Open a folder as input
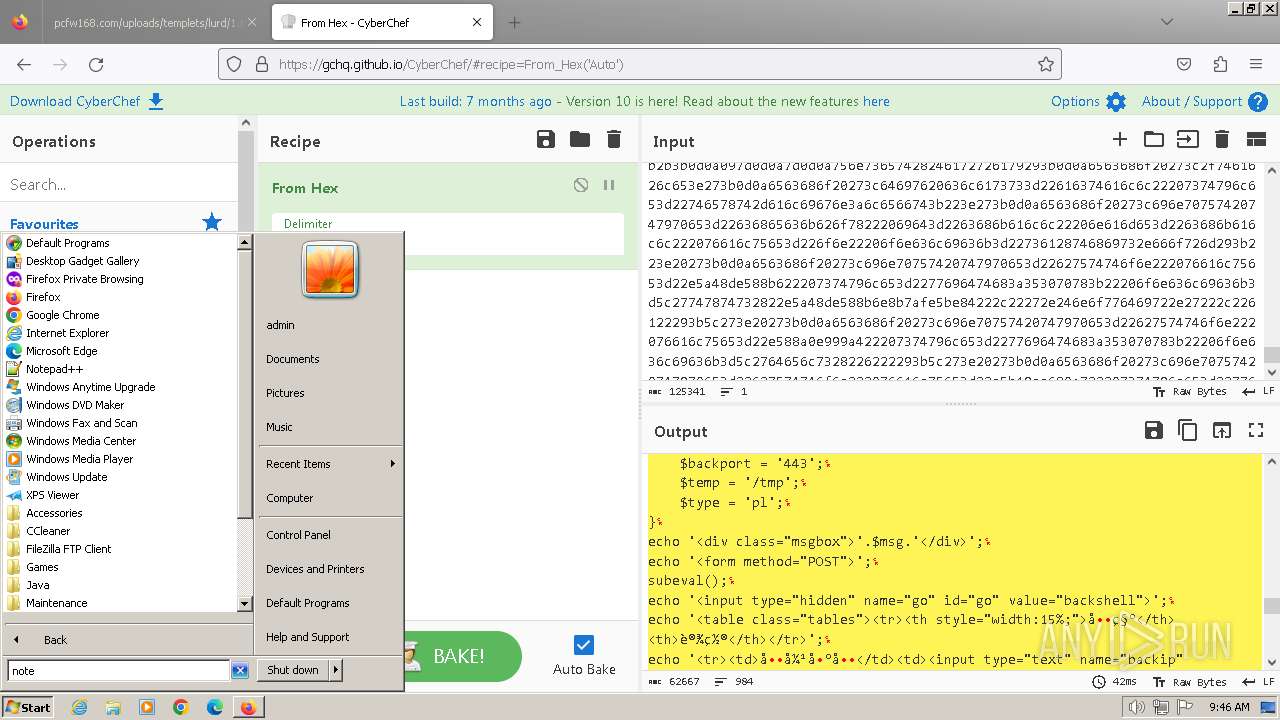This screenshot has height=720, width=1280. tap(1154, 140)
